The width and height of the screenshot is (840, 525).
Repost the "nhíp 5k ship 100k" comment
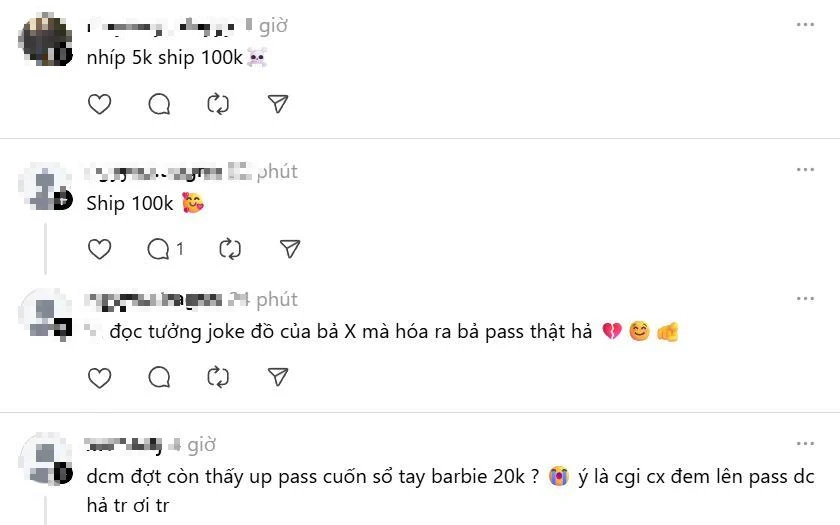(x=218, y=104)
